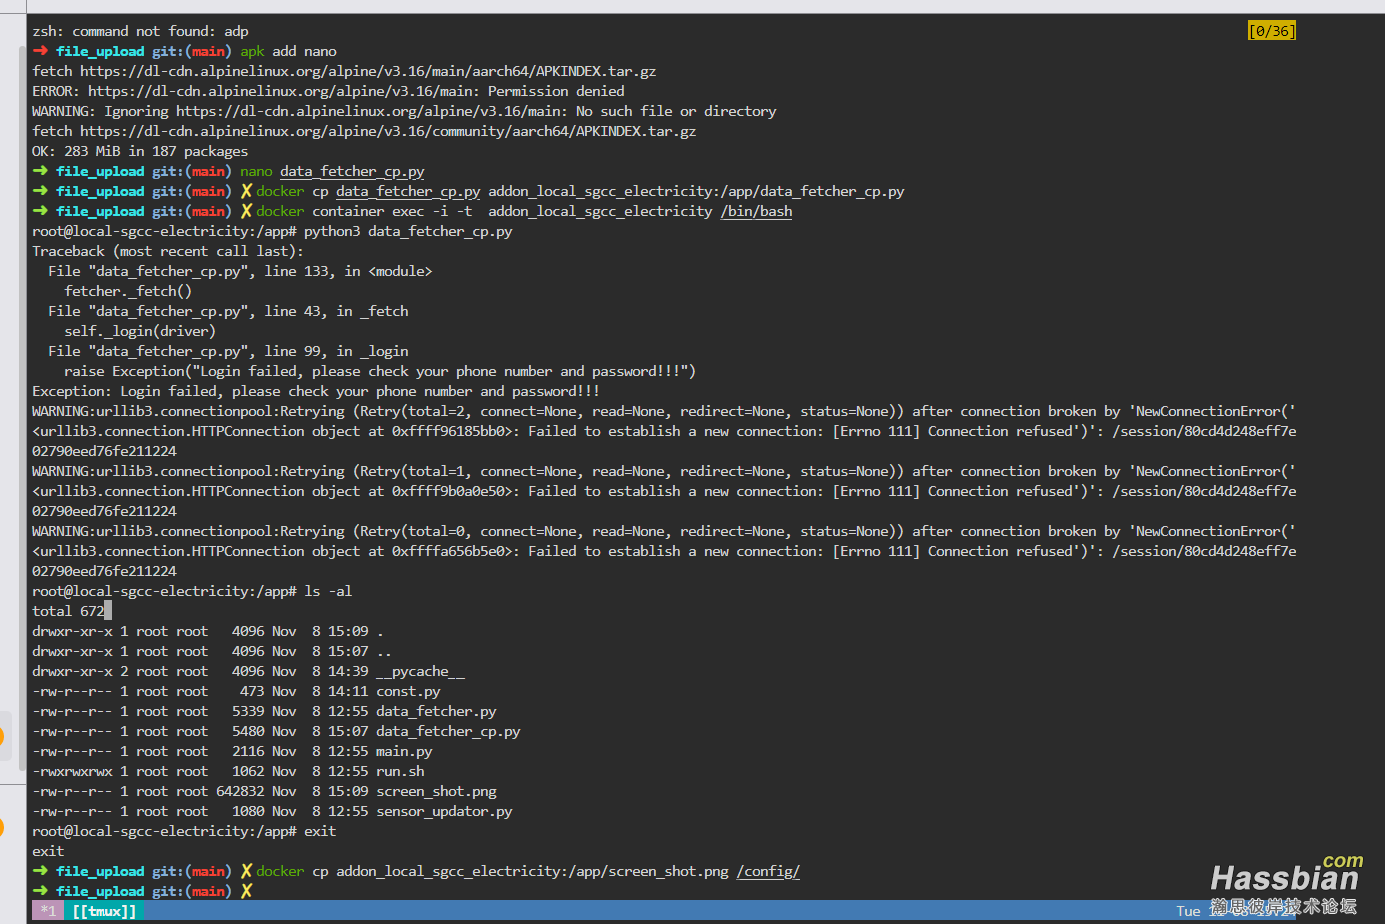Click data_fetcher_cp.py in the ls listing

tap(448, 731)
